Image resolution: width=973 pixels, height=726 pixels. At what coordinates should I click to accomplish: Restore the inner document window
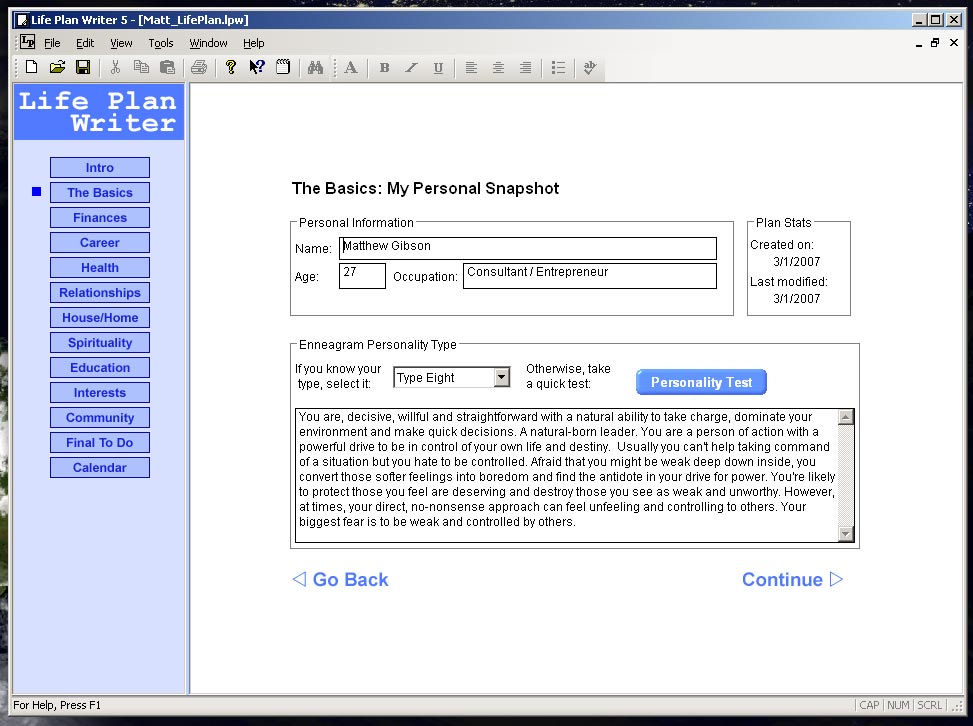[935, 43]
